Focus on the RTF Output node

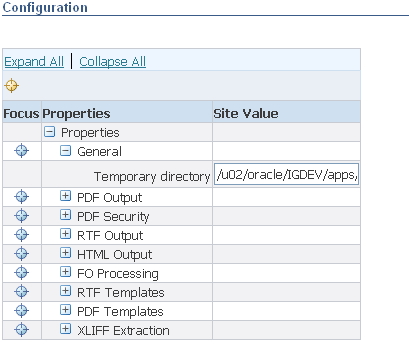22,235
